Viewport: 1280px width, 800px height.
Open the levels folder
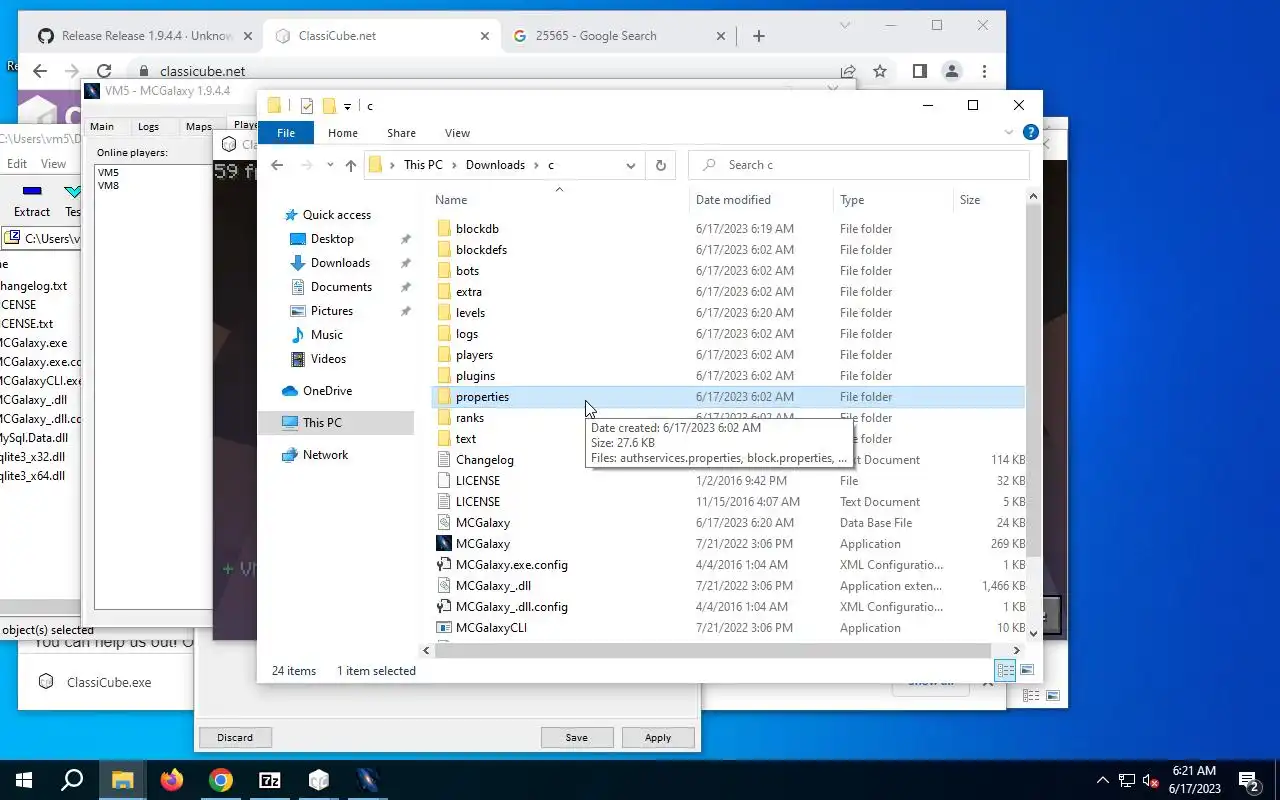470,313
